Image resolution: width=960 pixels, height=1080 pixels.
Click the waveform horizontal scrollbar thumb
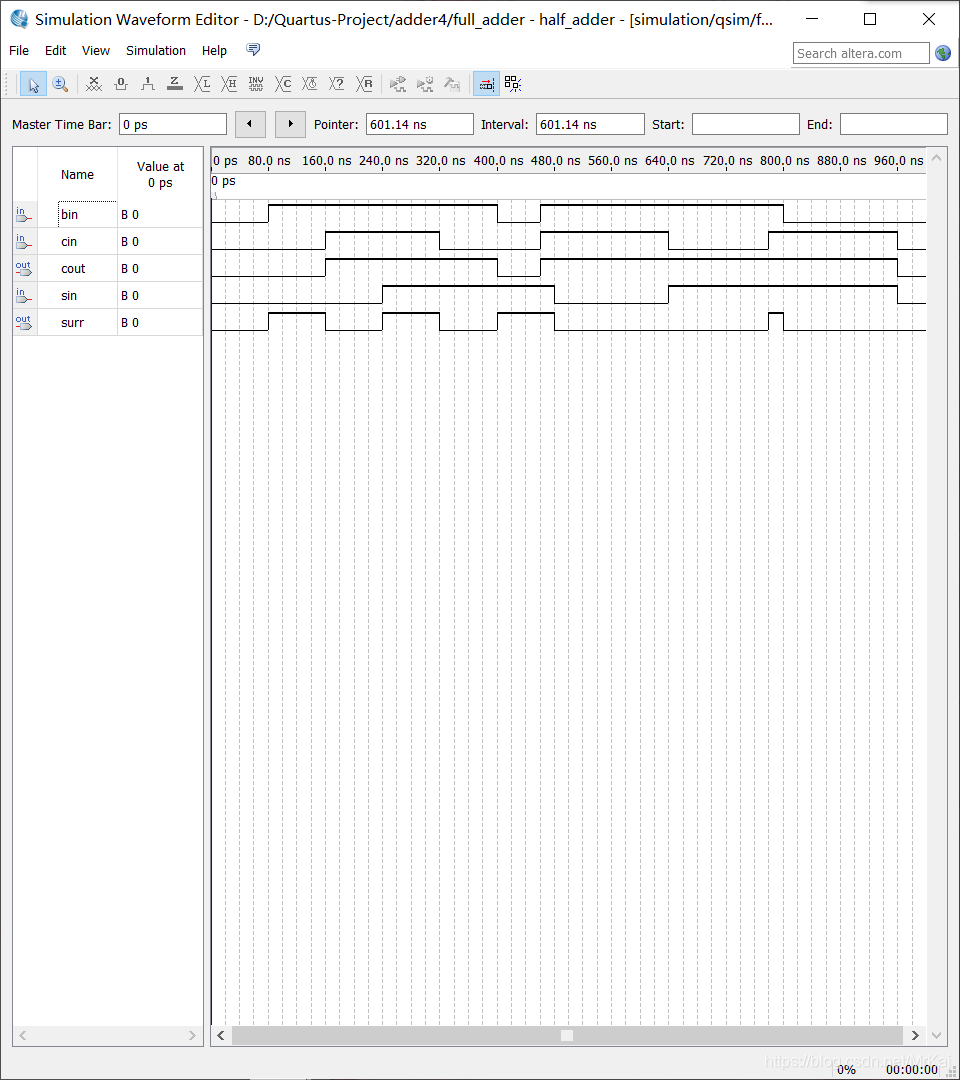click(567, 1035)
